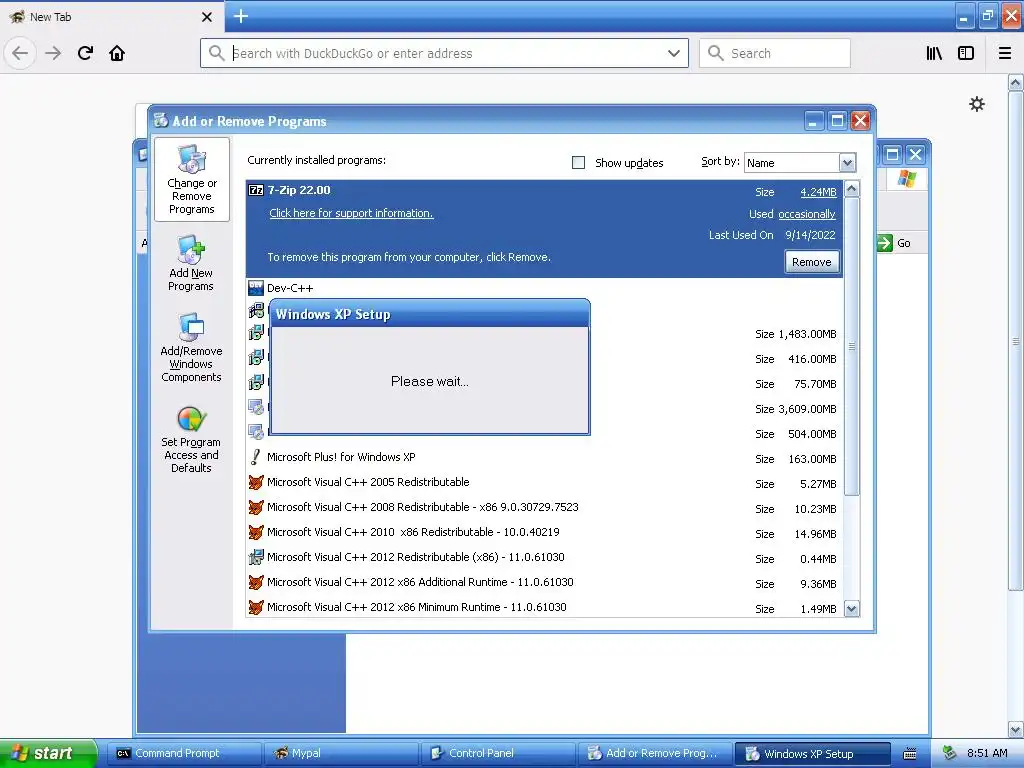Select Microsoft Plus! for Windows XP row
The image size is (1024, 768).
point(544,458)
